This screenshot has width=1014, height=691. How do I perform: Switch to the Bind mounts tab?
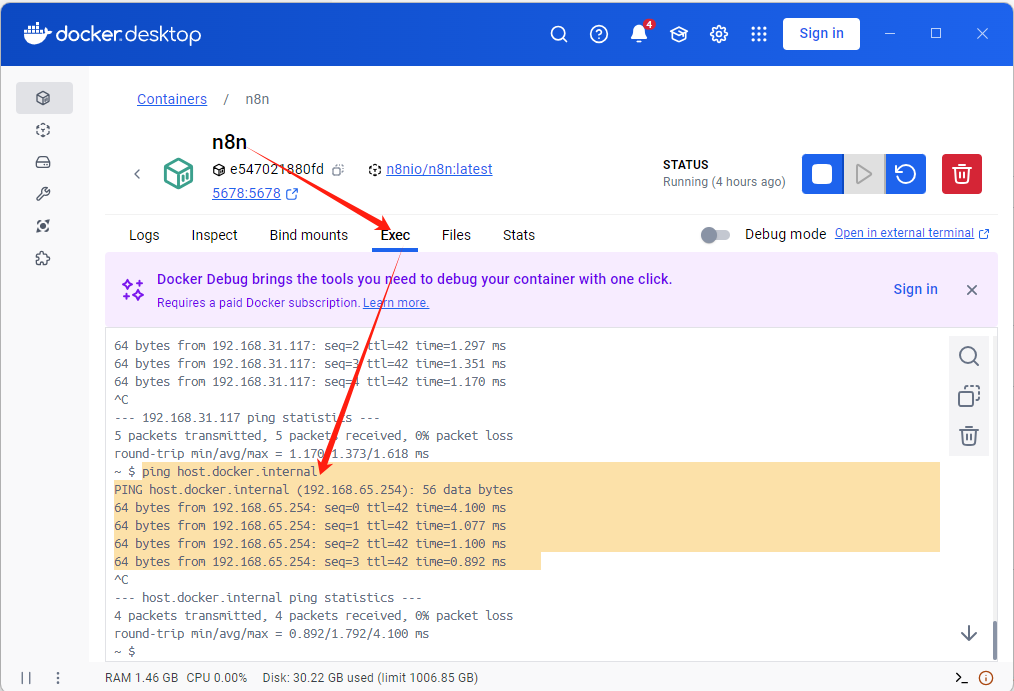pyautogui.click(x=308, y=235)
